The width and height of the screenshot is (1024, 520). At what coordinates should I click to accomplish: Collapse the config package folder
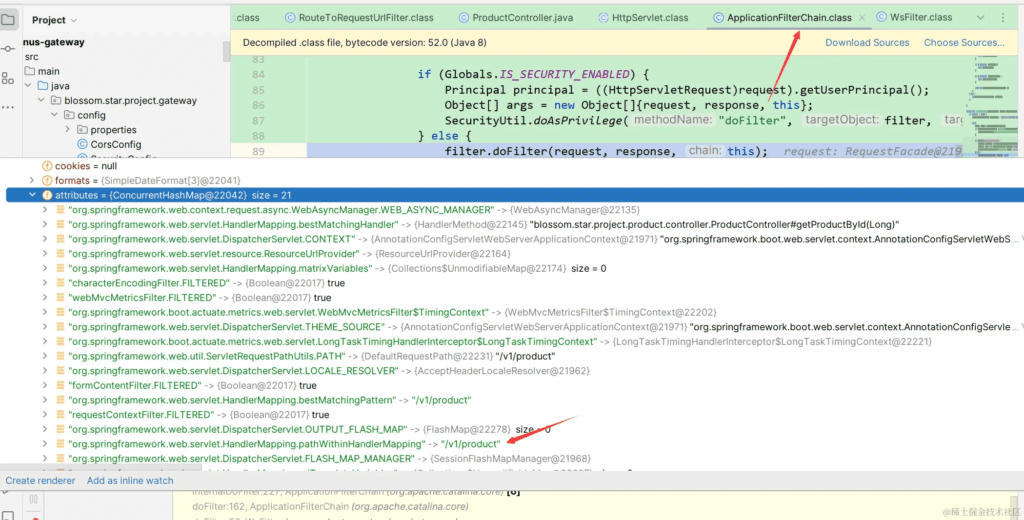tap(55, 115)
